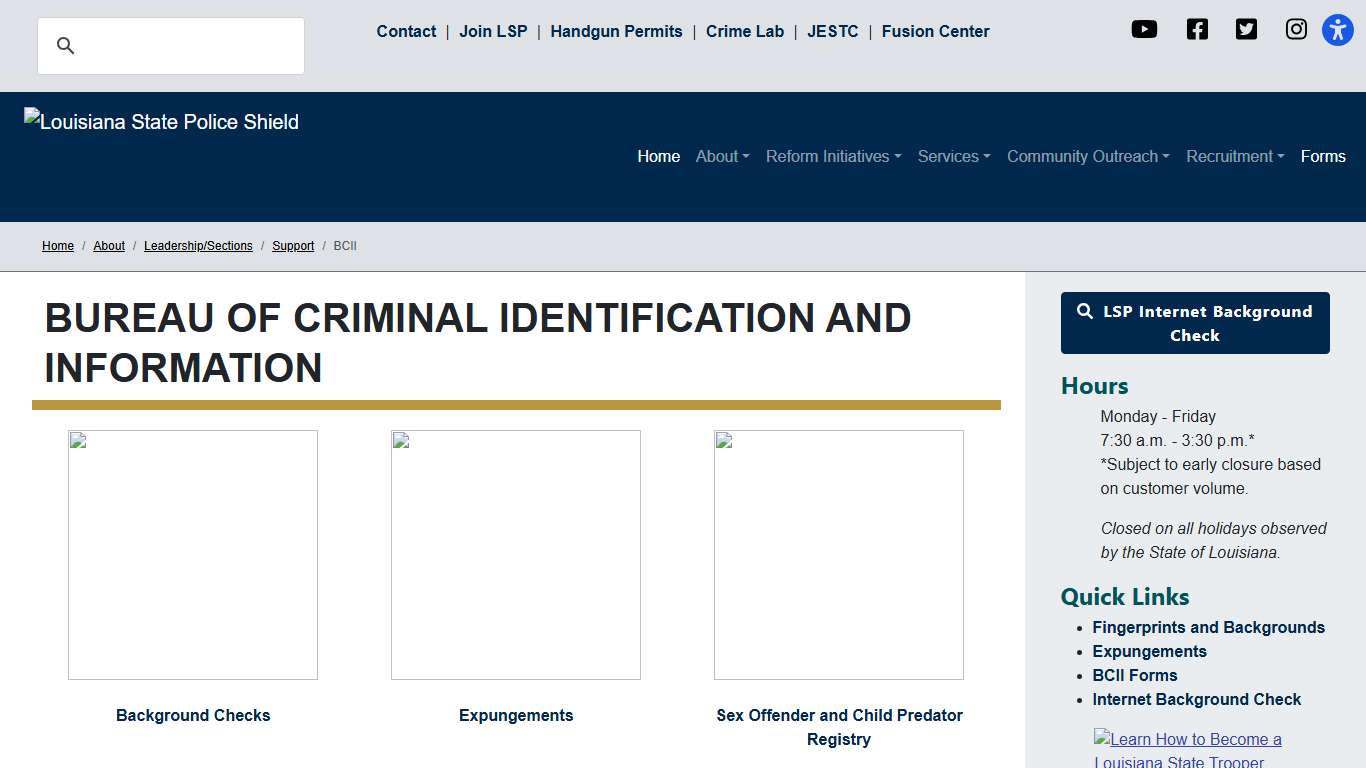Open the Instagram social icon
This screenshot has width=1366, height=768.
(1296, 30)
